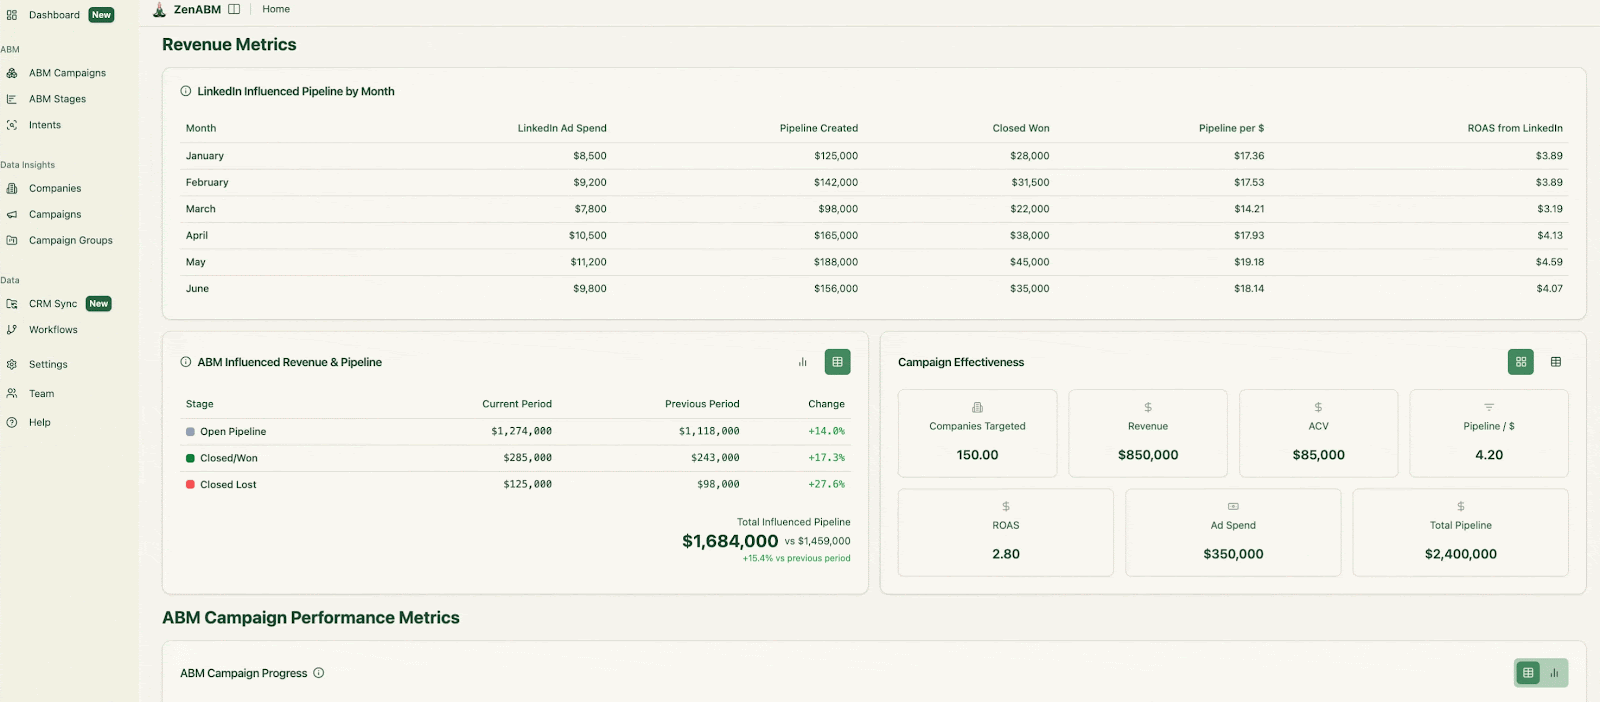Open CRM Sync page
This screenshot has width=1600, height=702.
click(53, 304)
